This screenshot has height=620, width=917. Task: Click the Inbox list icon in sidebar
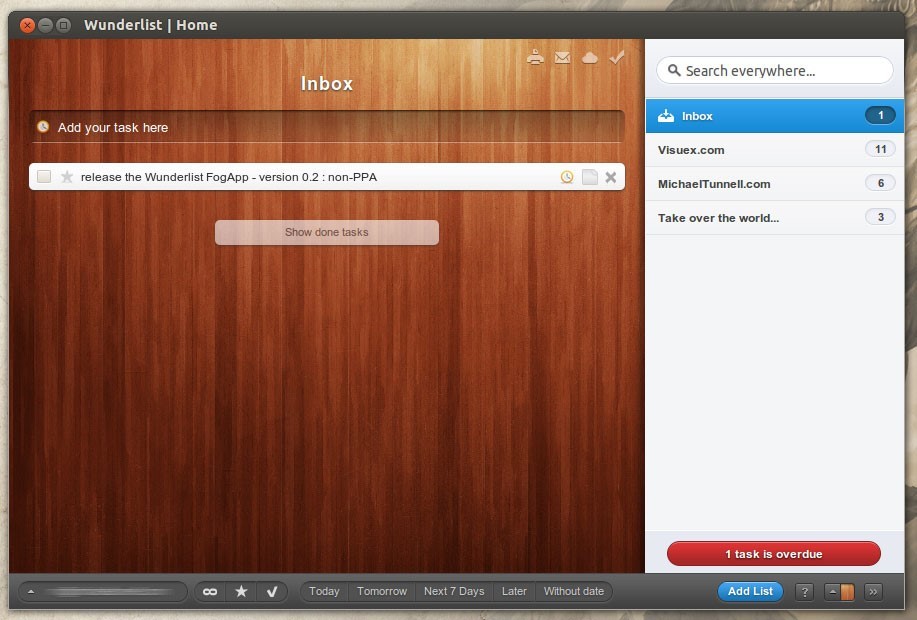click(667, 115)
